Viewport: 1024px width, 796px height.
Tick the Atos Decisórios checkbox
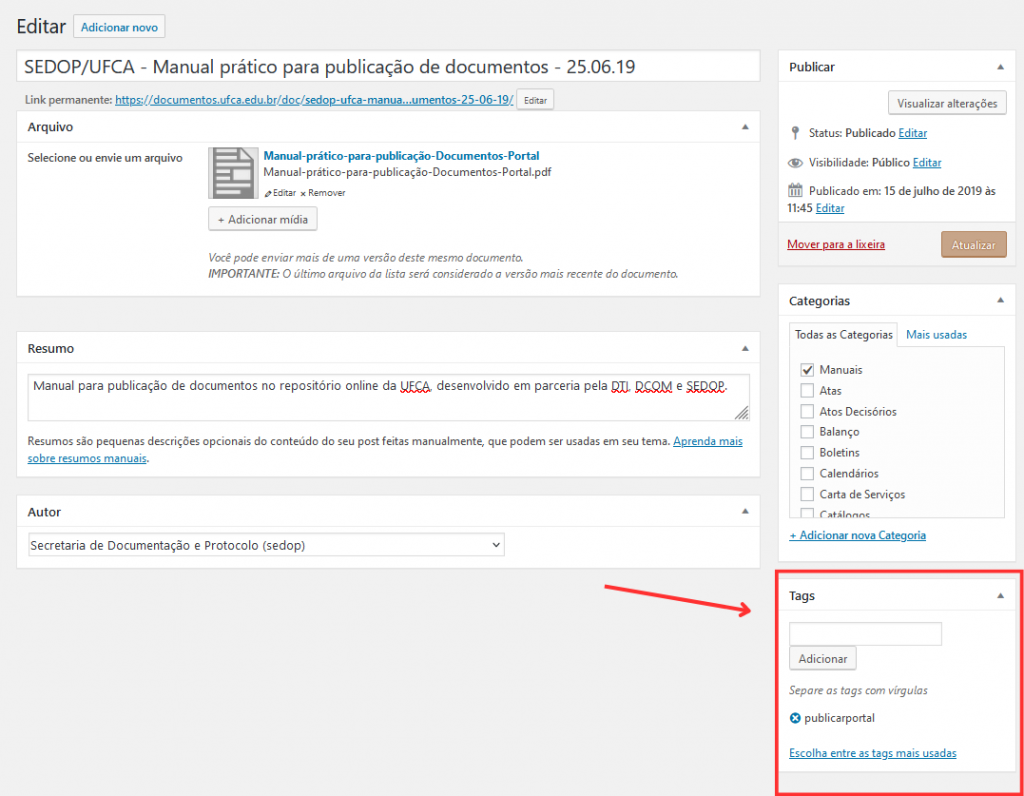click(807, 411)
